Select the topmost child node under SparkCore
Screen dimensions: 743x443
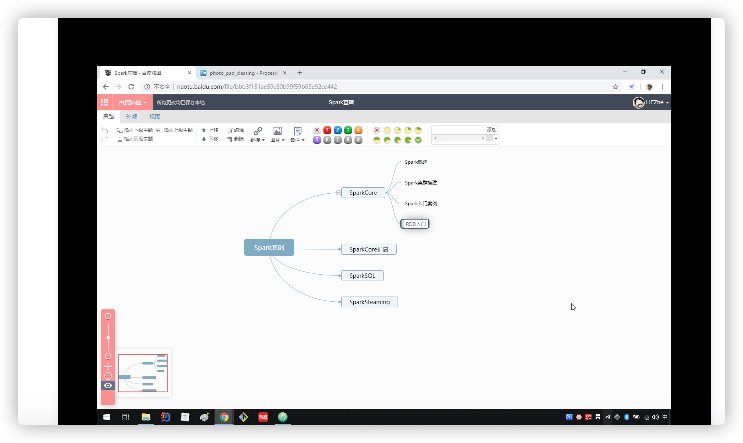click(x=416, y=162)
